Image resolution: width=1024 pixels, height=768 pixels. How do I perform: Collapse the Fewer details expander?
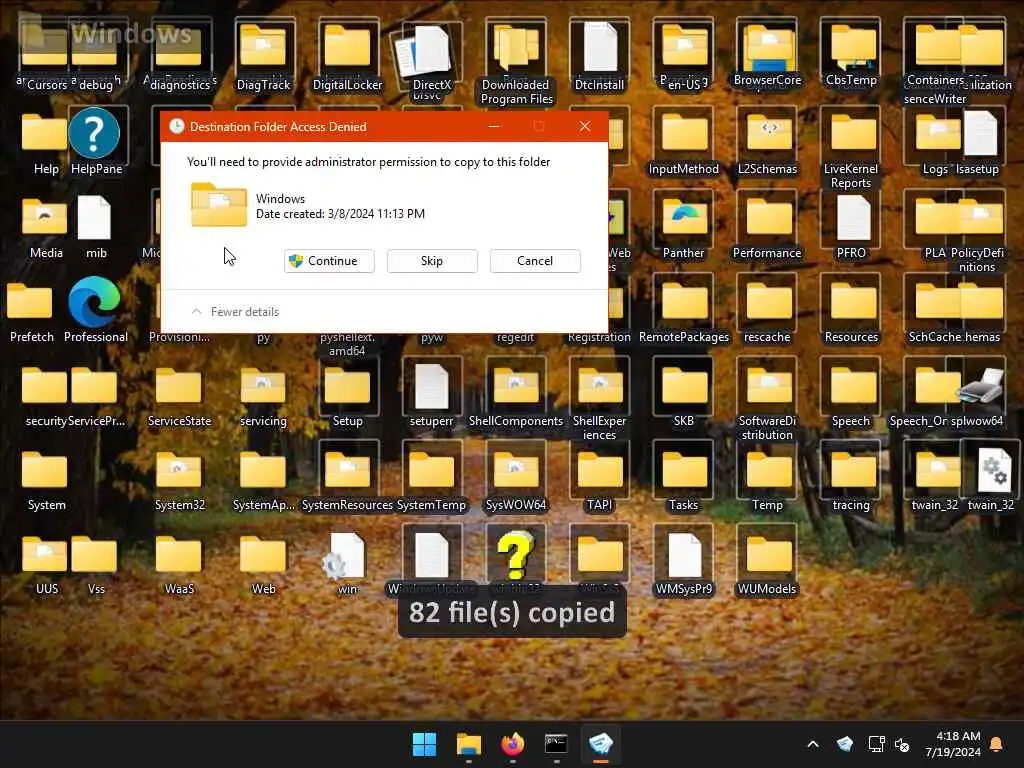236,312
